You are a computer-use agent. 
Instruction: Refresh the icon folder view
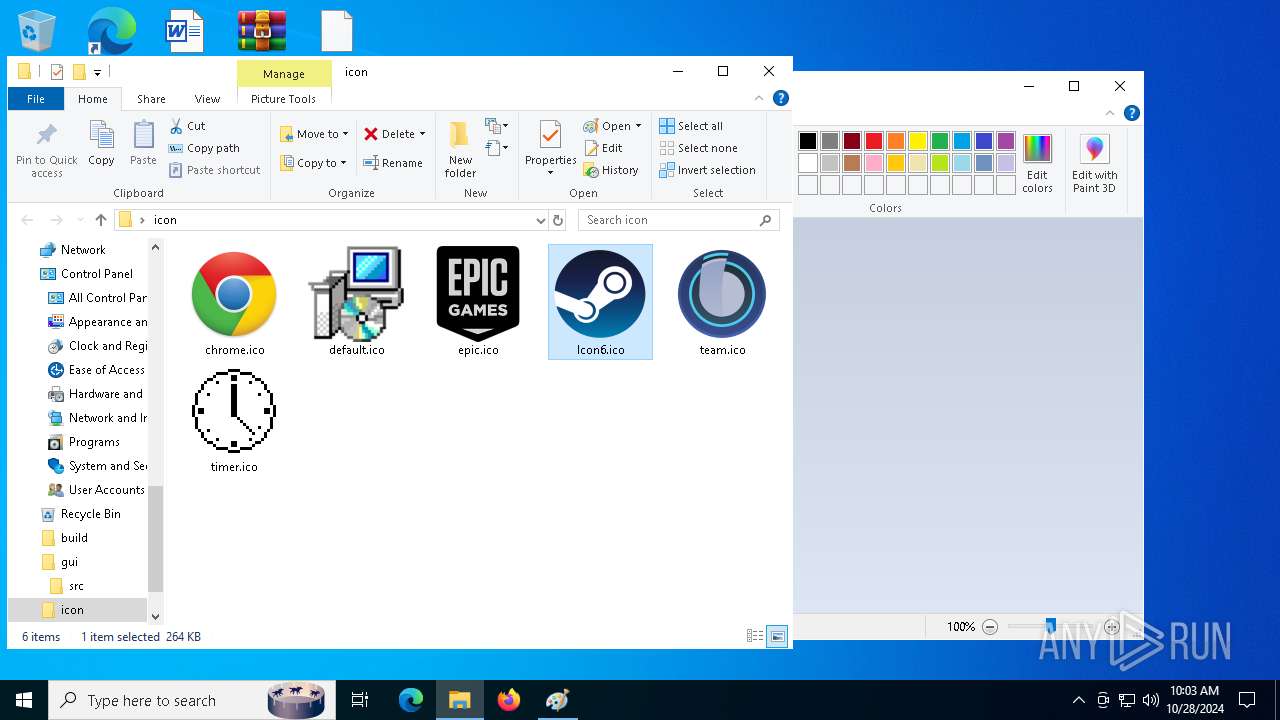558,220
